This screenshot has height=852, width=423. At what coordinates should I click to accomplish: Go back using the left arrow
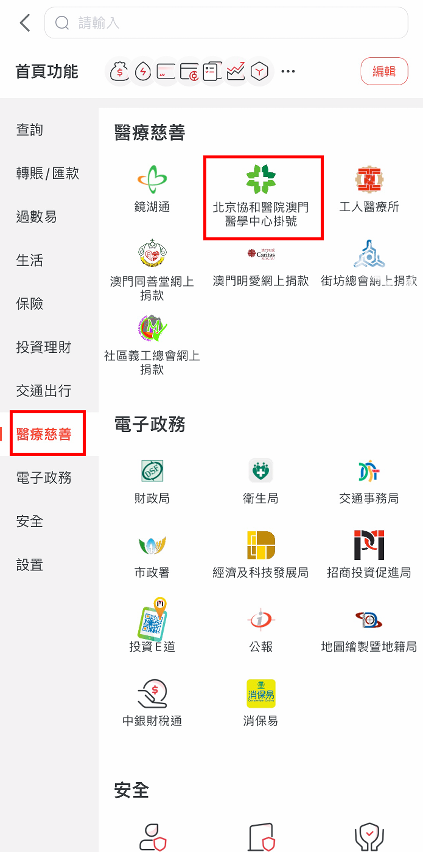click(x=24, y=23)
